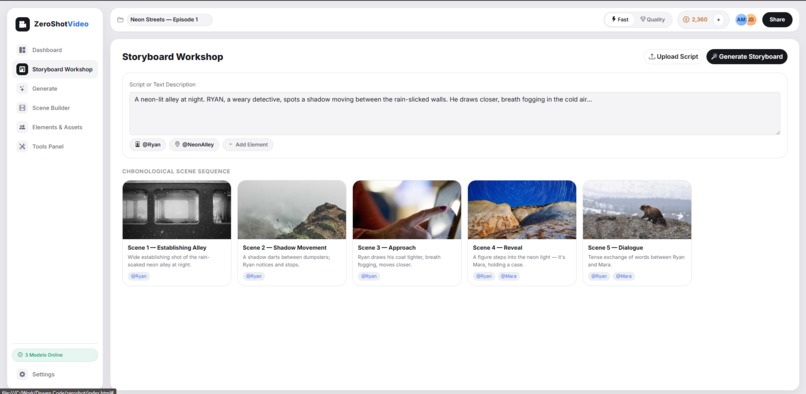Click into the script description text area

click(454, 113)
